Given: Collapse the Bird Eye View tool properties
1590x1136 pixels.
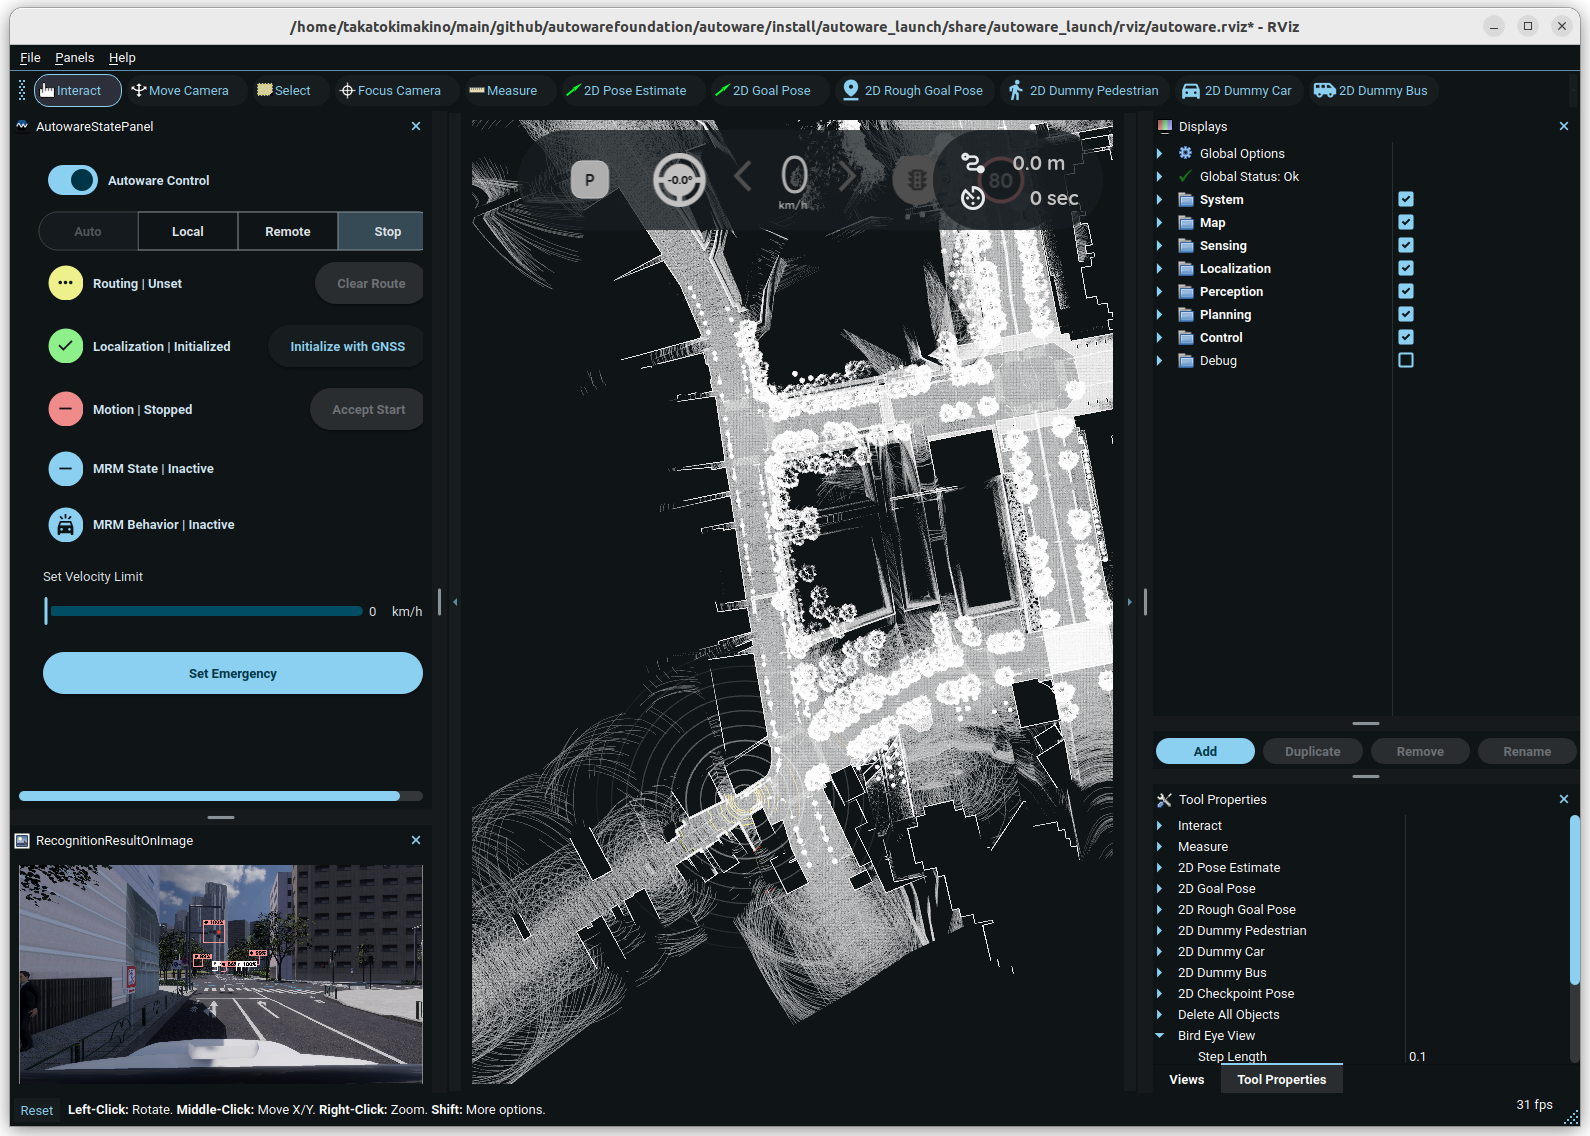Looking at the screenshot, I should coord(1160,1035).
